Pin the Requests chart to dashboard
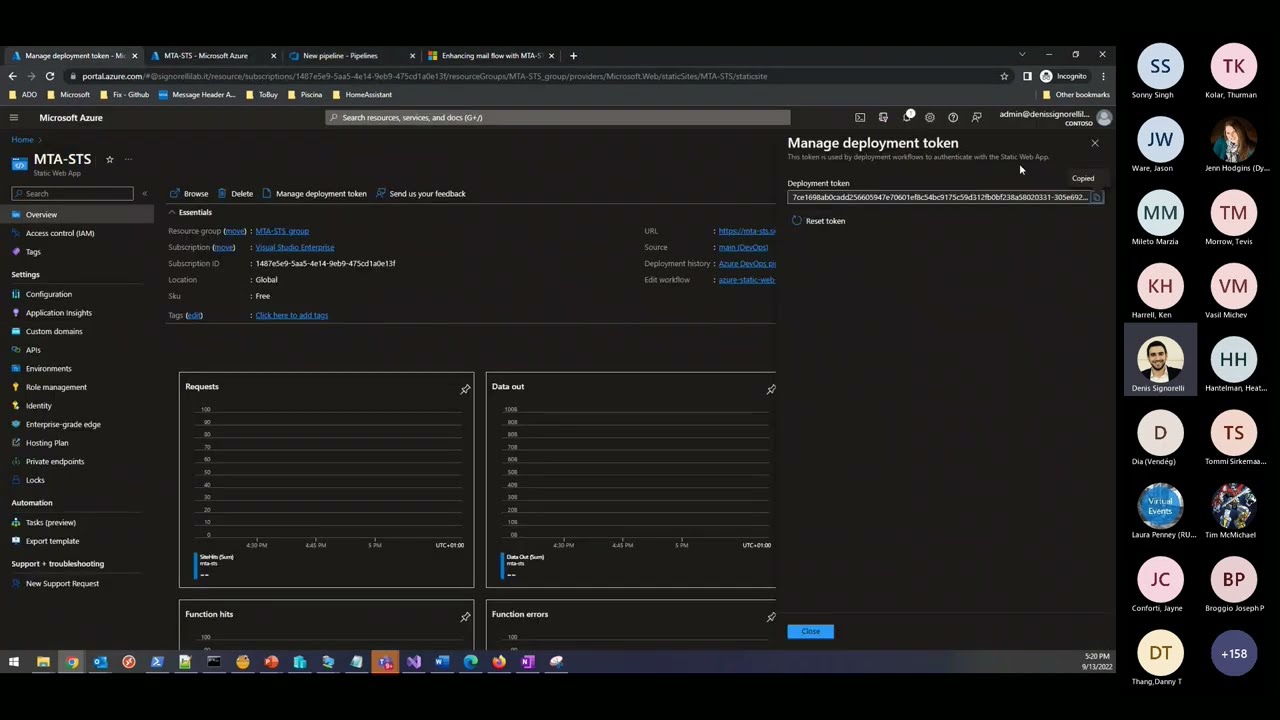Screen dimensions: 1280x720 [465, 389]
